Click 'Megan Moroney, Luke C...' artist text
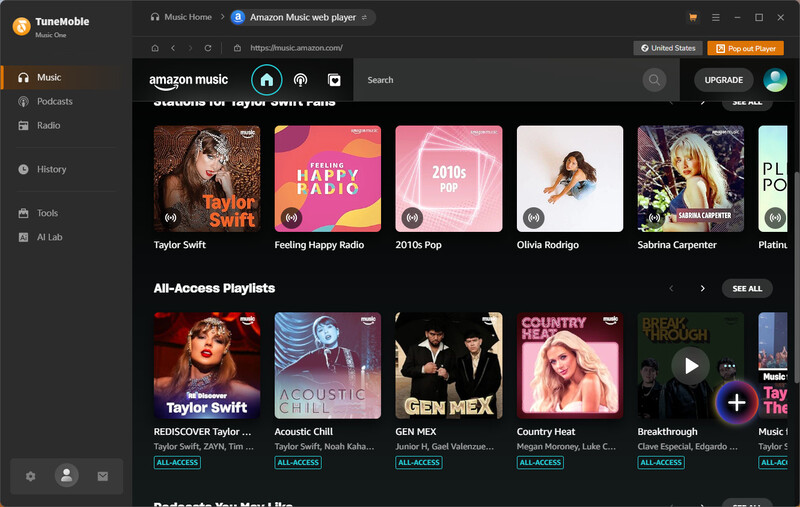The height and width of the screenshot is (507, 800). pos(566,446)
